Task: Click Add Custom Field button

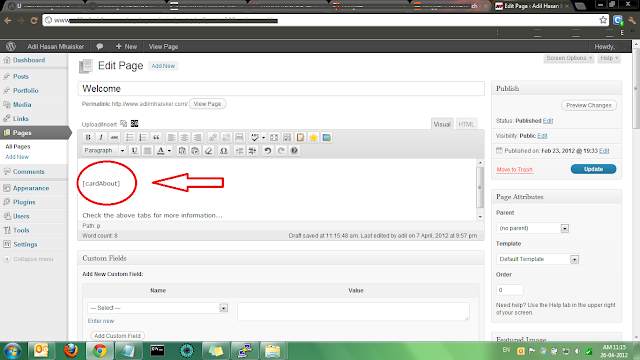Action: click(x=118, y=336)
